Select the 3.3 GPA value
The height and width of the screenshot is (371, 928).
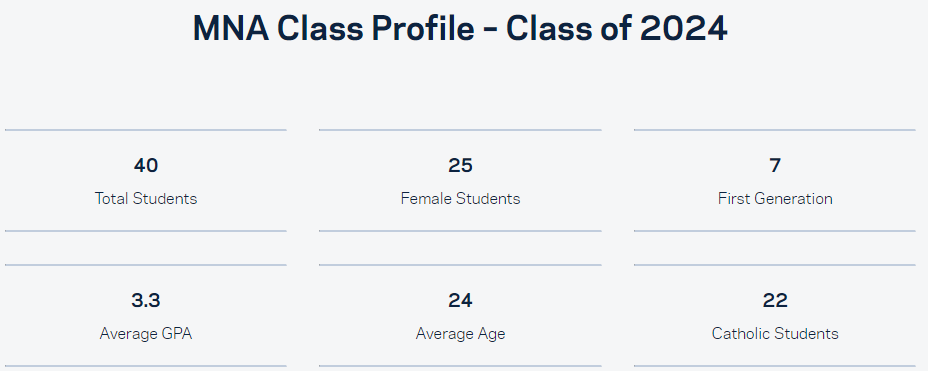coord(146,301)
